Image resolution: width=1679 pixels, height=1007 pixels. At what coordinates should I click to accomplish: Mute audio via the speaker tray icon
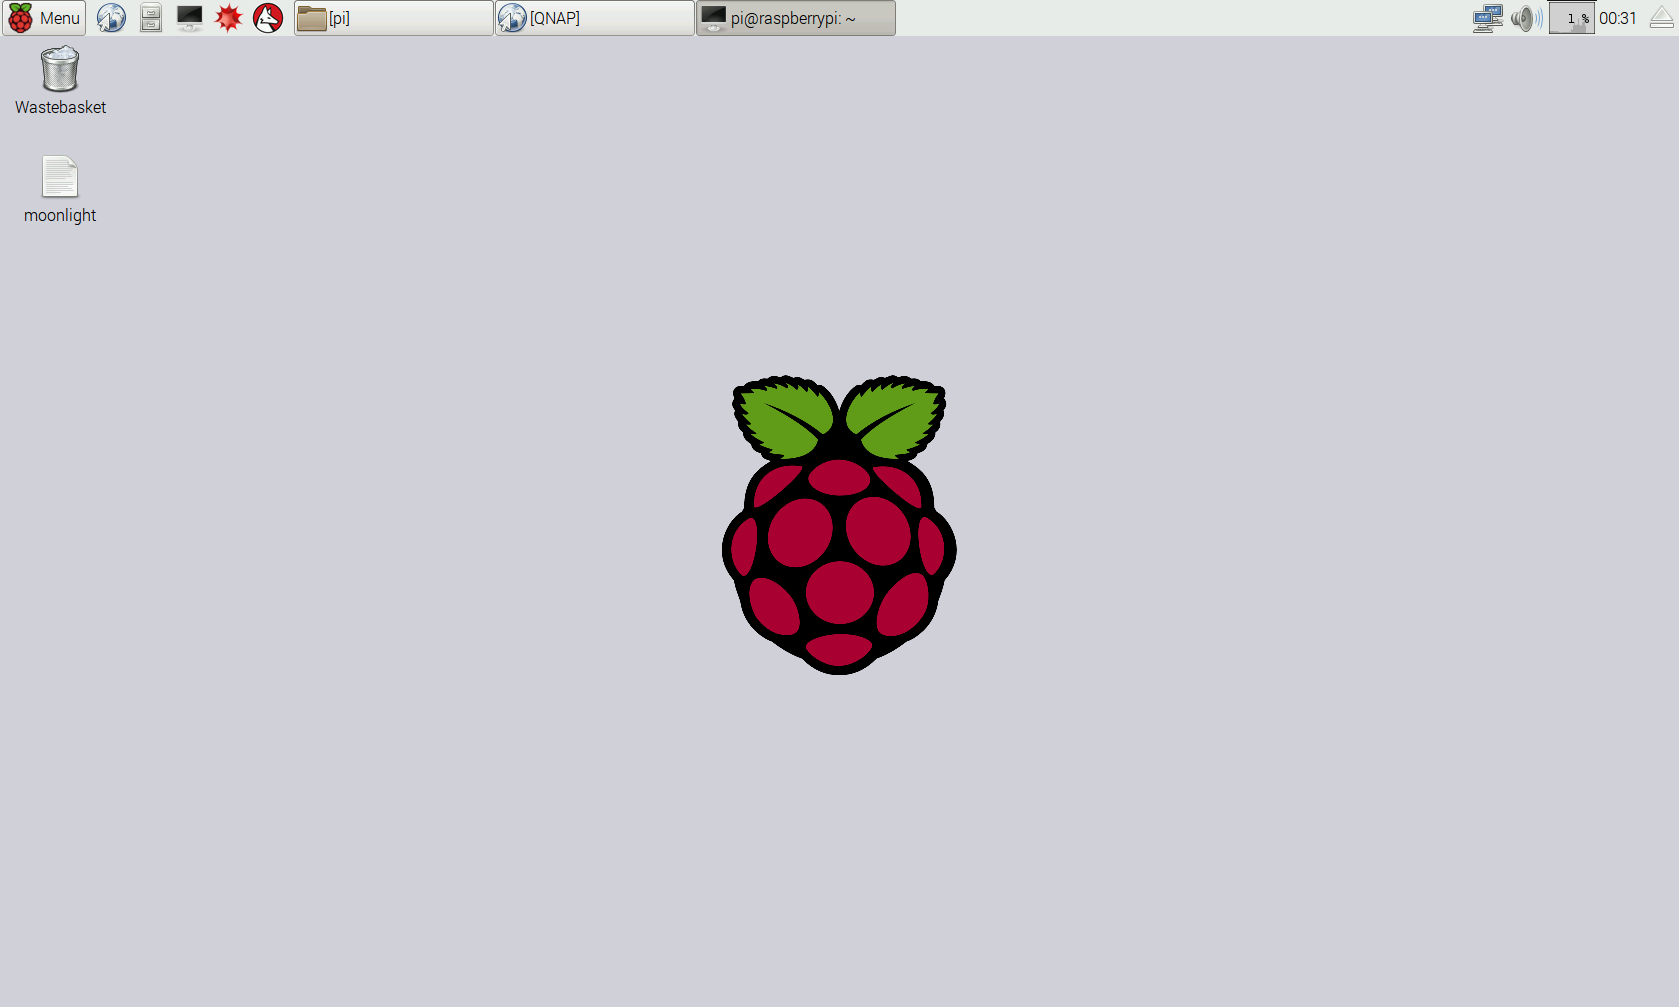[x=1525, y=17]
